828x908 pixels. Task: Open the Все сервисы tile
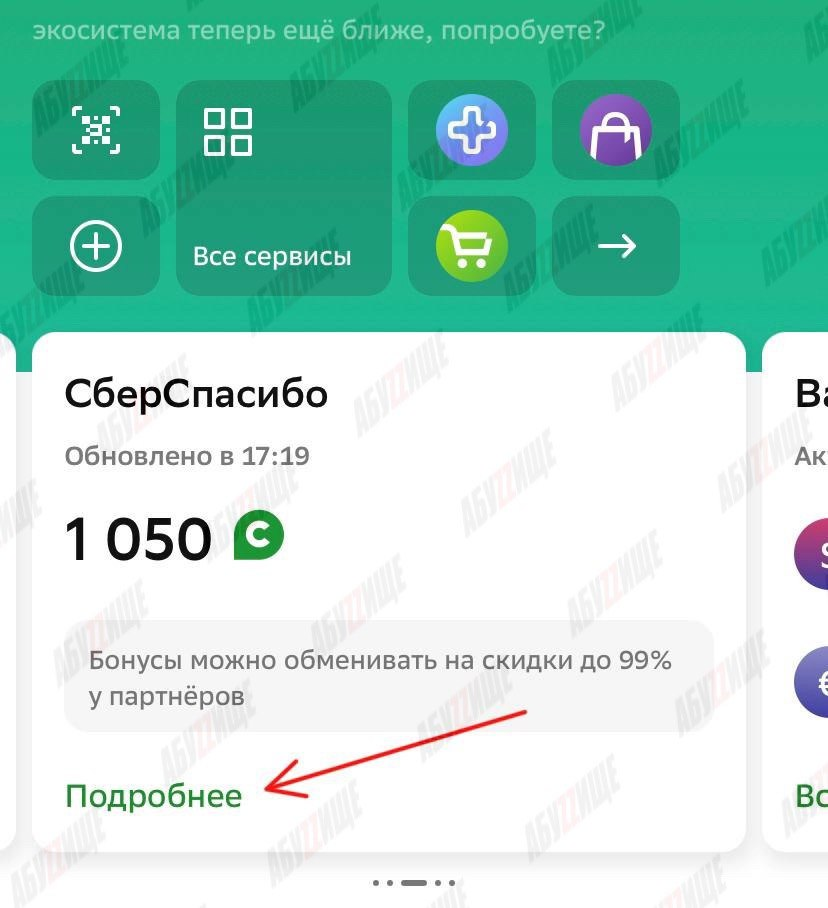coord(284,188)
